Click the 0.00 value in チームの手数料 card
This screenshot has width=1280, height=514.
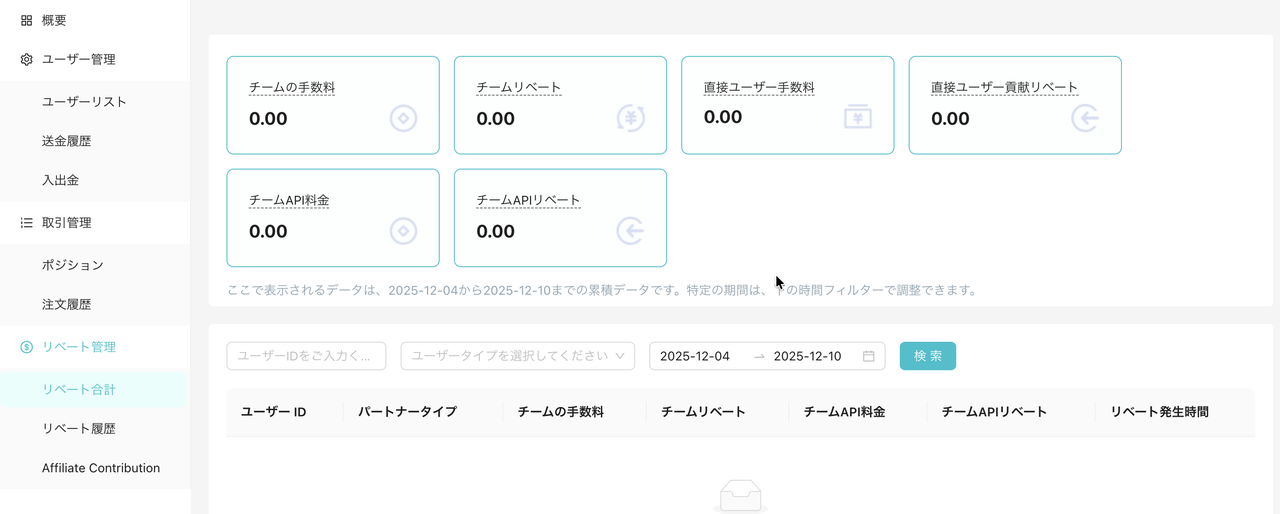(x=268, y=119)
